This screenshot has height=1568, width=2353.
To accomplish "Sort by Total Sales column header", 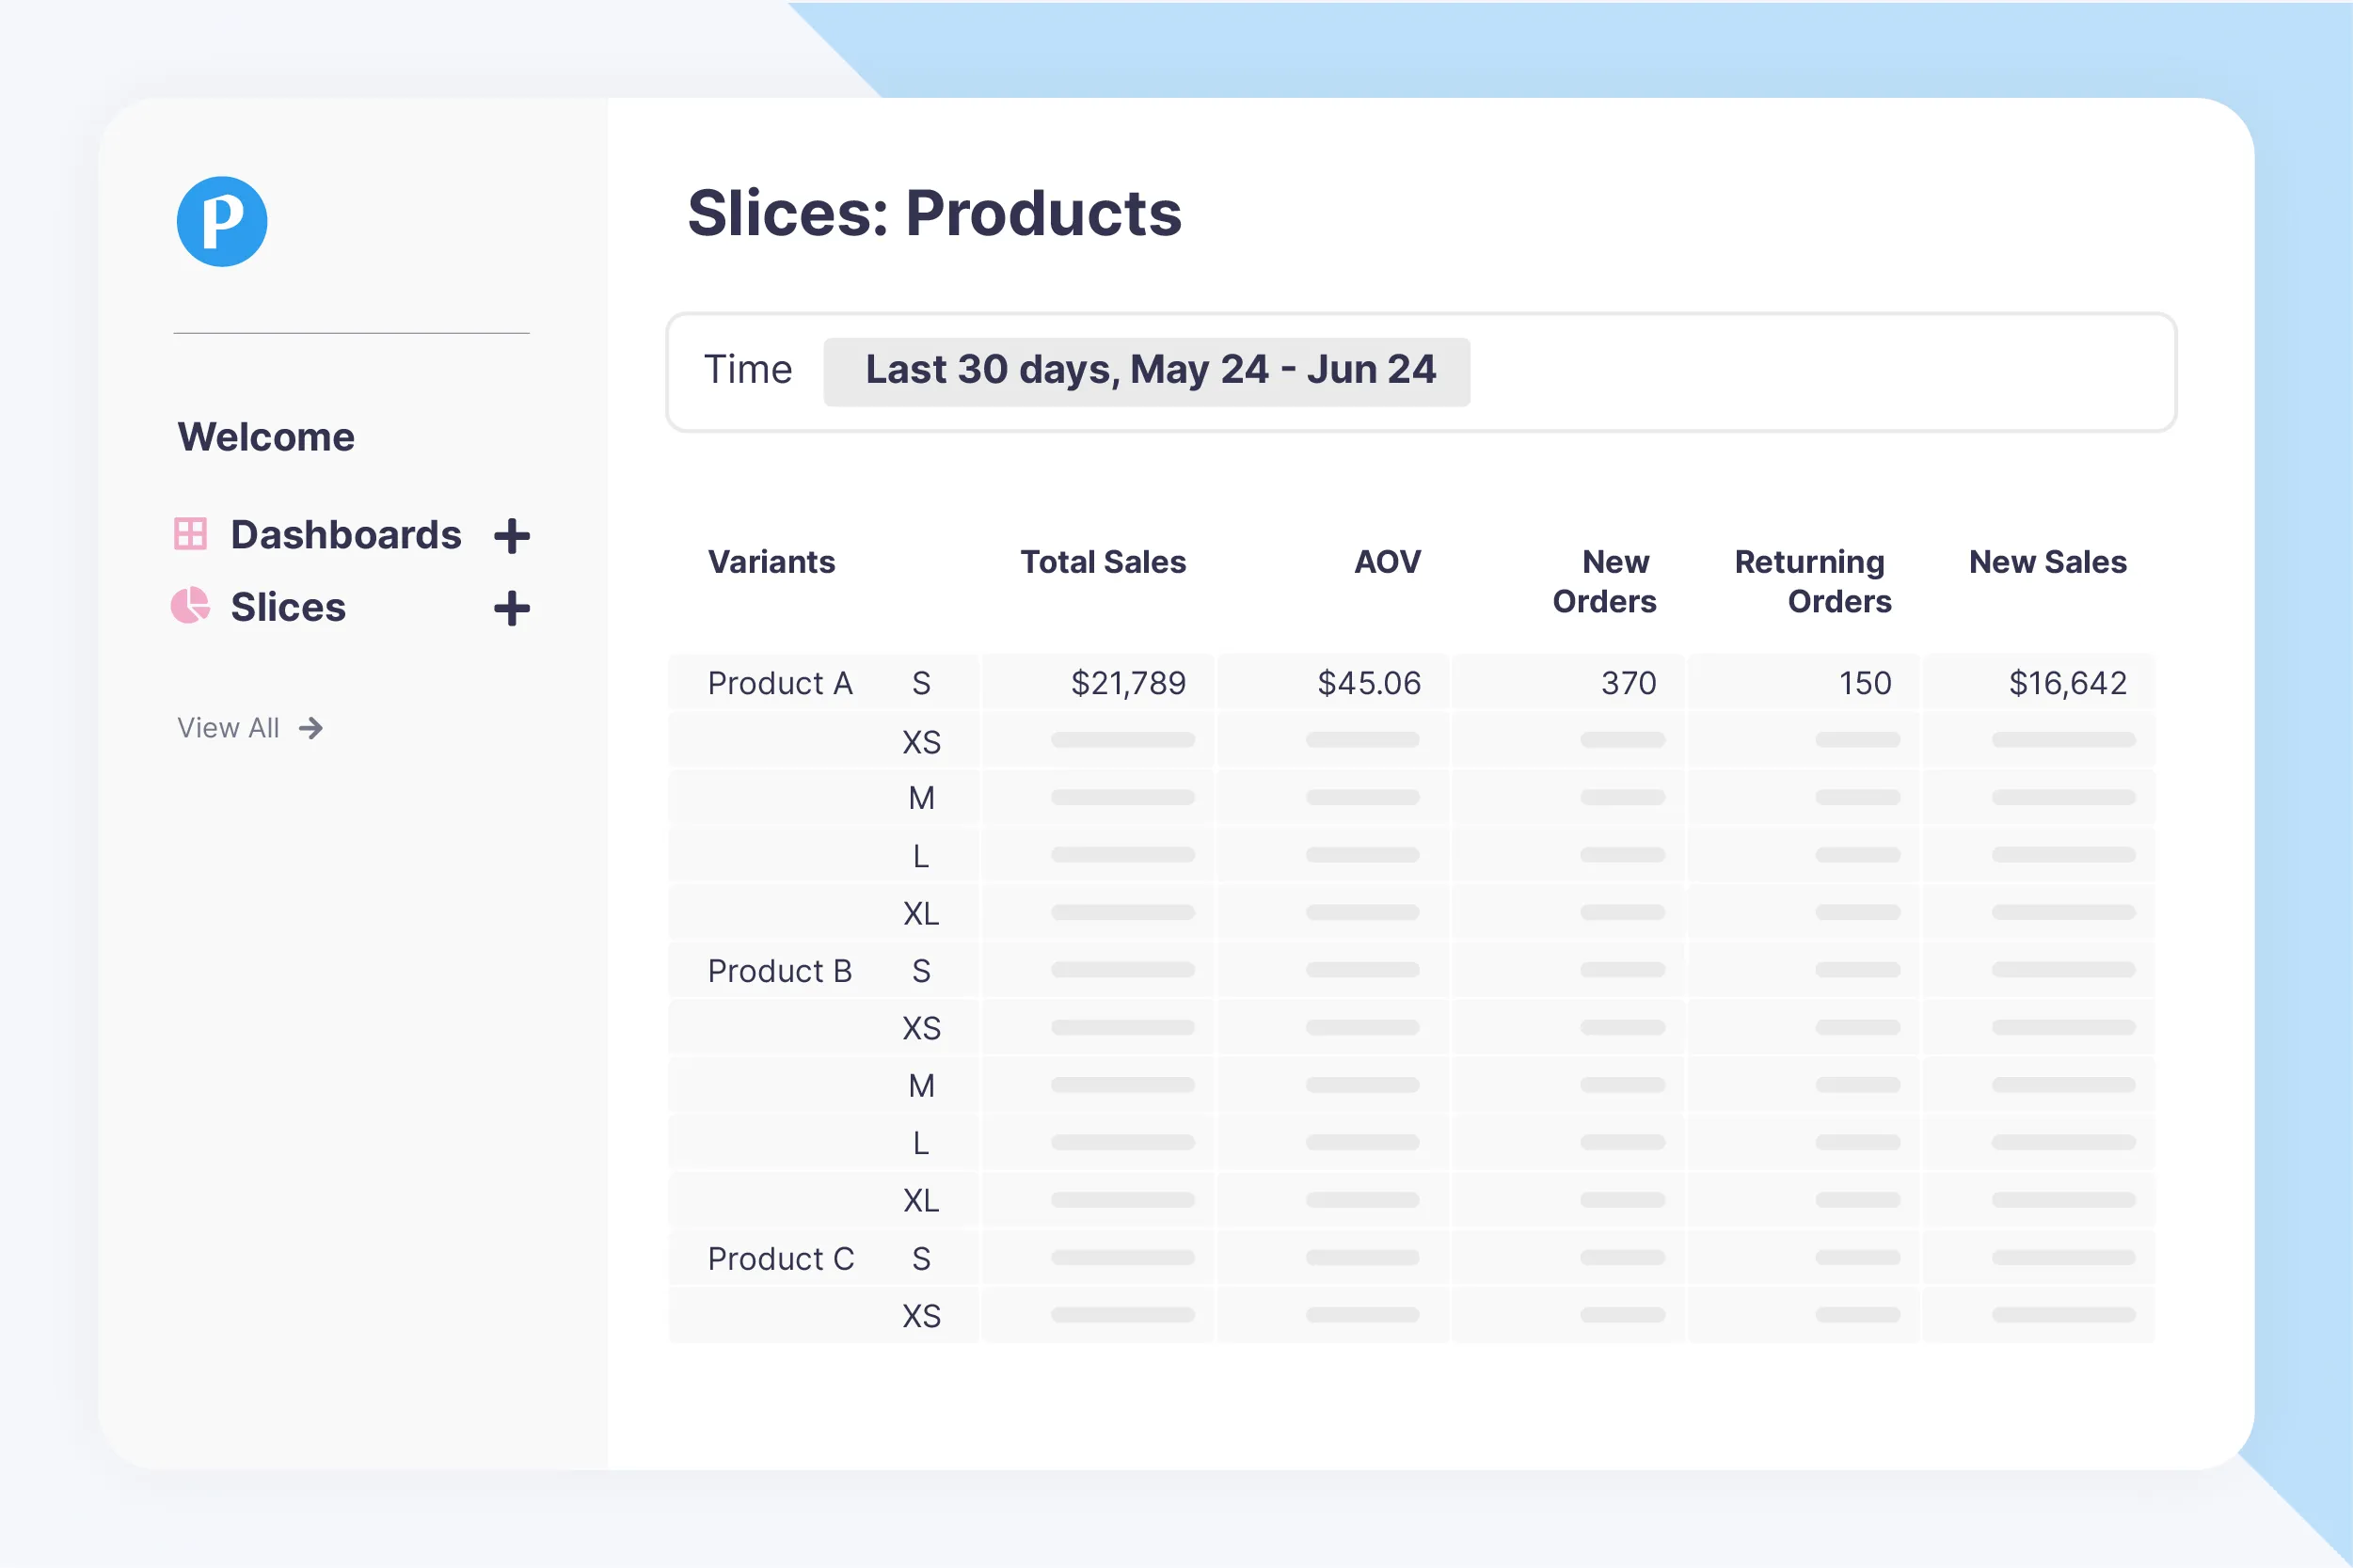I will click(x=1103, y=562).
